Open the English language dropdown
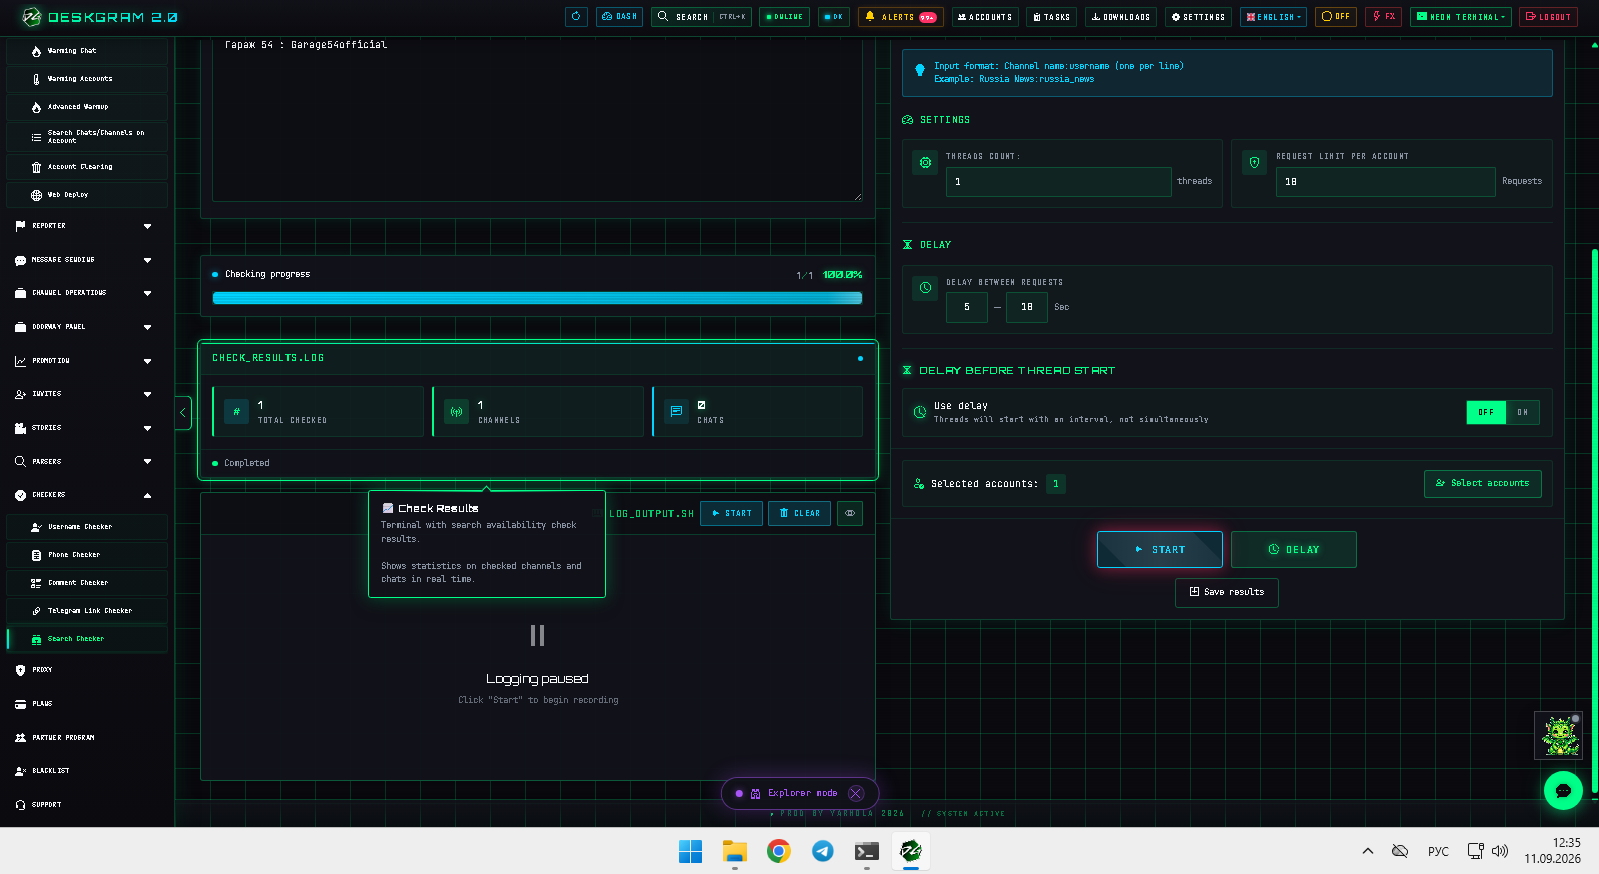Viewport: 1599px width, 874px height. (1273, 17)
